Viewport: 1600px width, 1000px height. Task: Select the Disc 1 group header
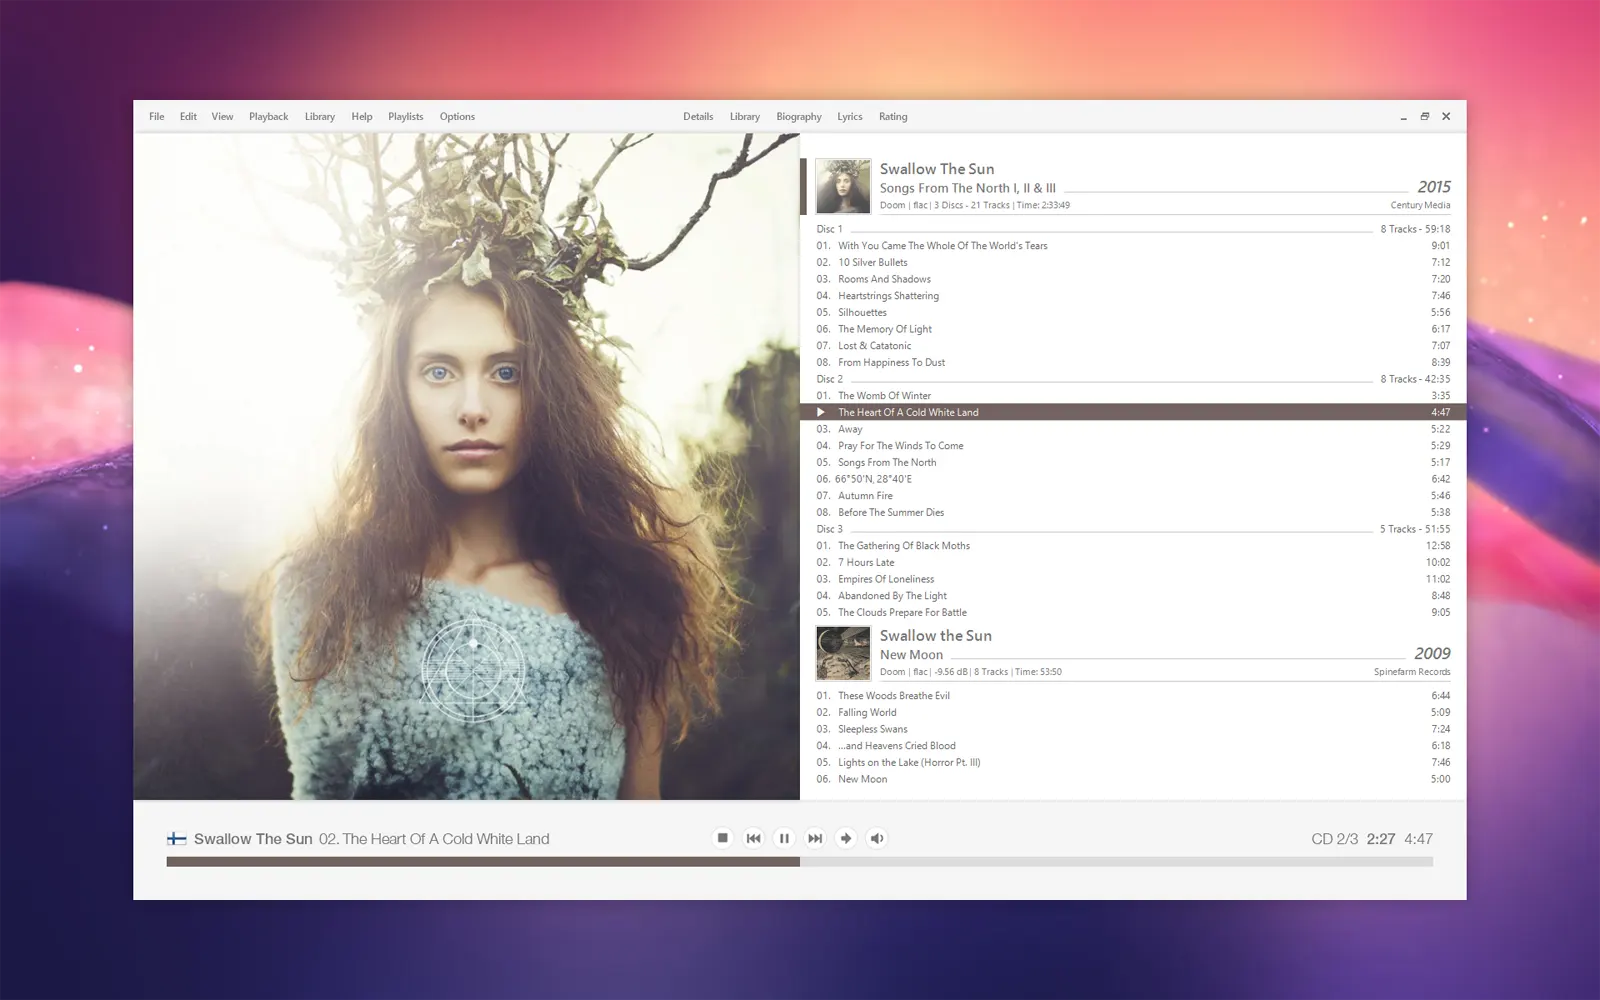tap(1133, 229)
